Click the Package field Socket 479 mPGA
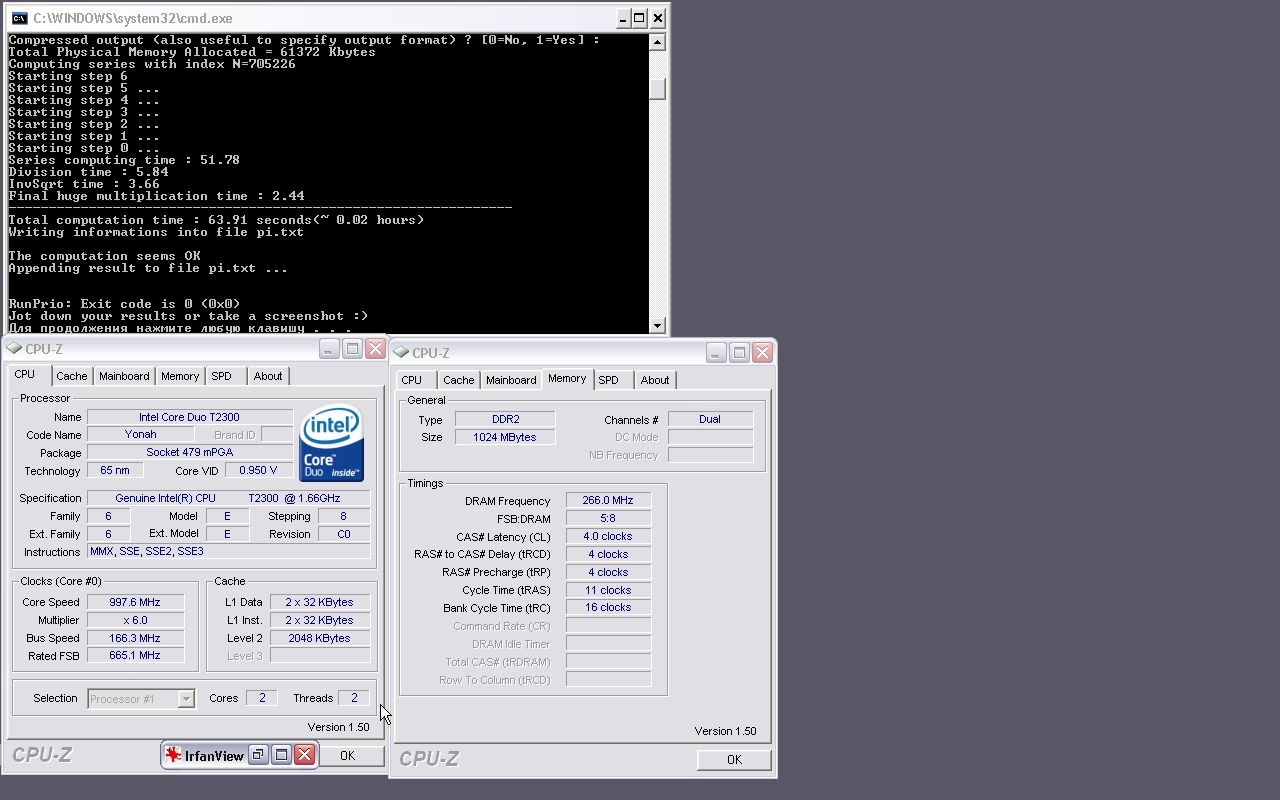 190,453
